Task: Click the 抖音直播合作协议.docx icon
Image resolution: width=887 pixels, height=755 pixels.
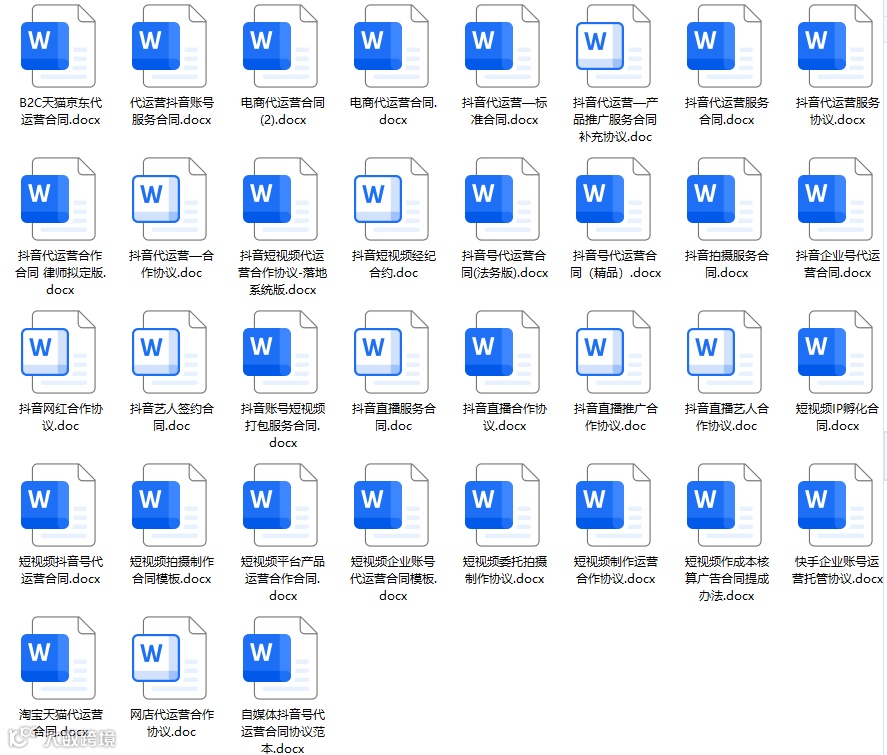Action: coord(502,352)
